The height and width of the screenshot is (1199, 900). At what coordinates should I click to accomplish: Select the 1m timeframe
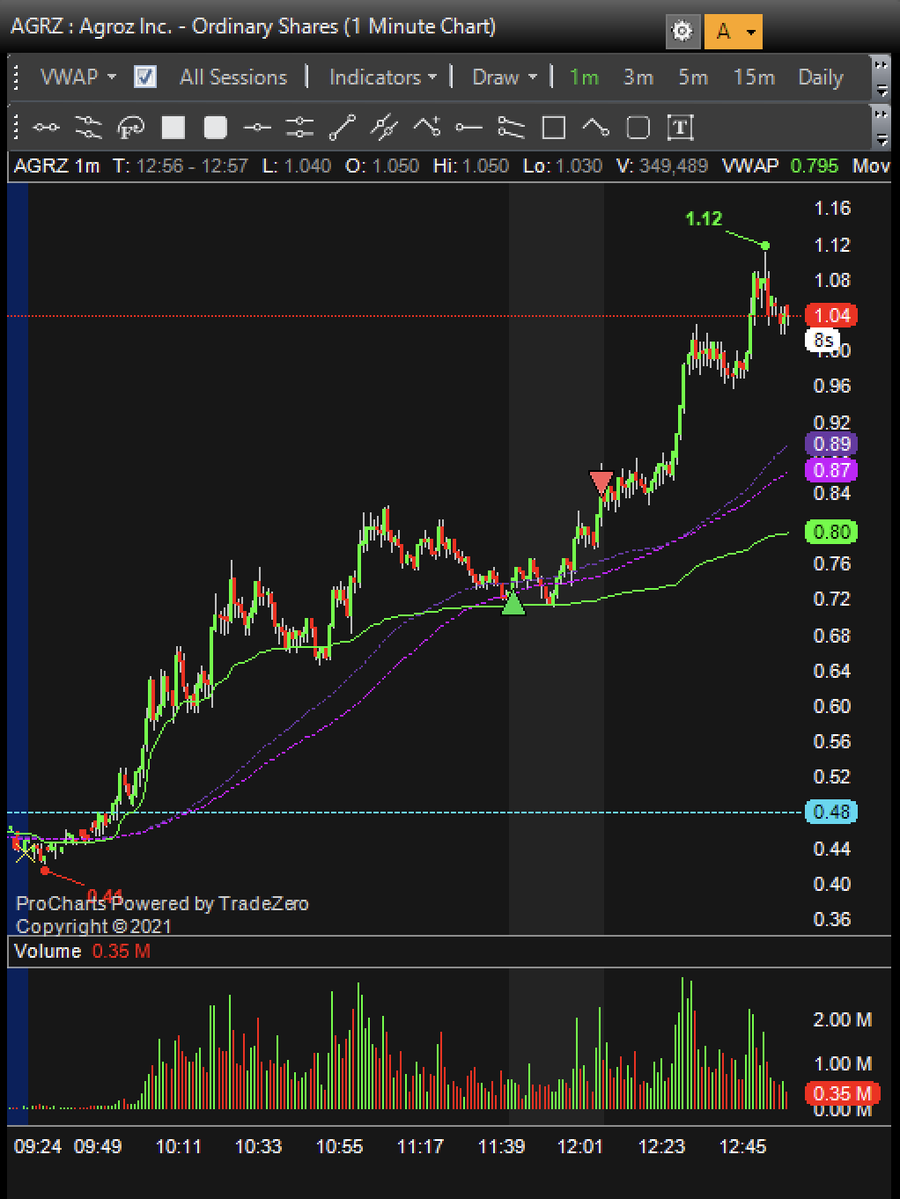[584, 77]
